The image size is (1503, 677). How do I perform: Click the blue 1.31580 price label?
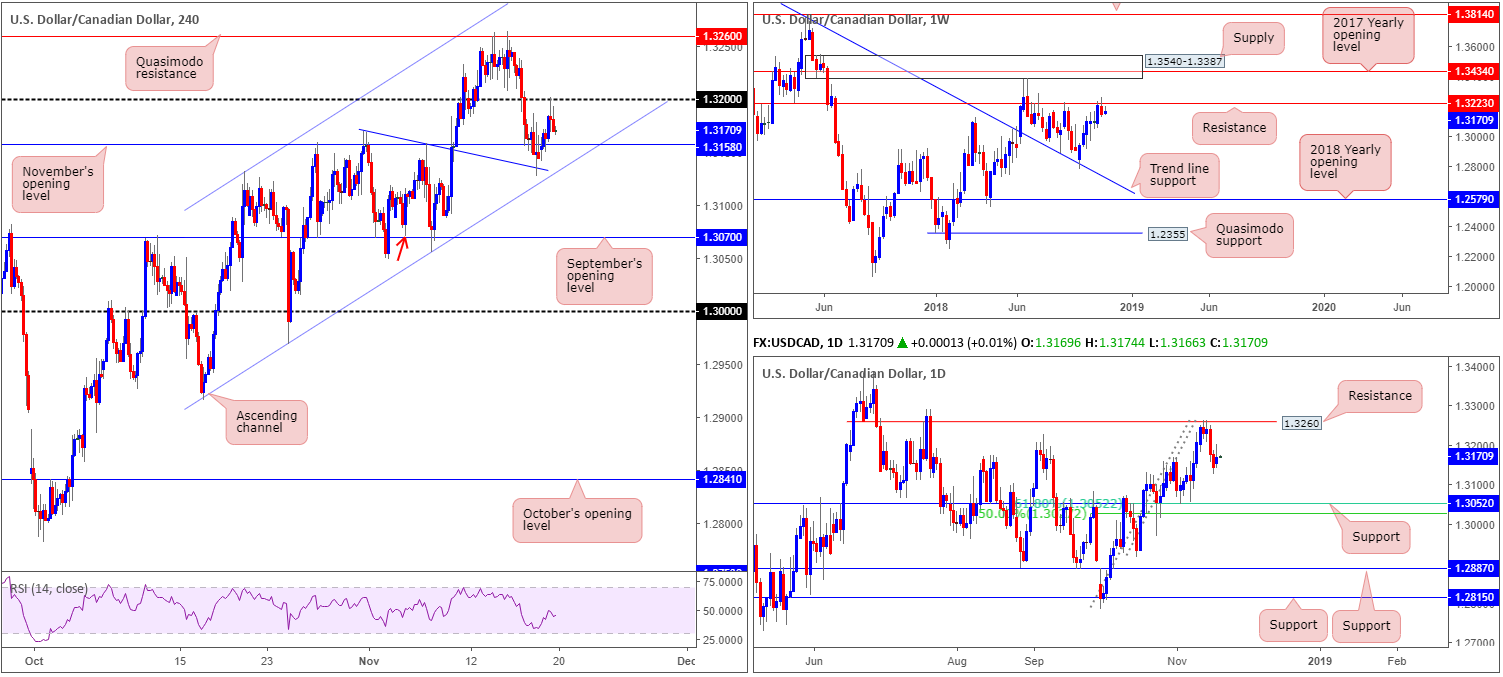point(721,145)
